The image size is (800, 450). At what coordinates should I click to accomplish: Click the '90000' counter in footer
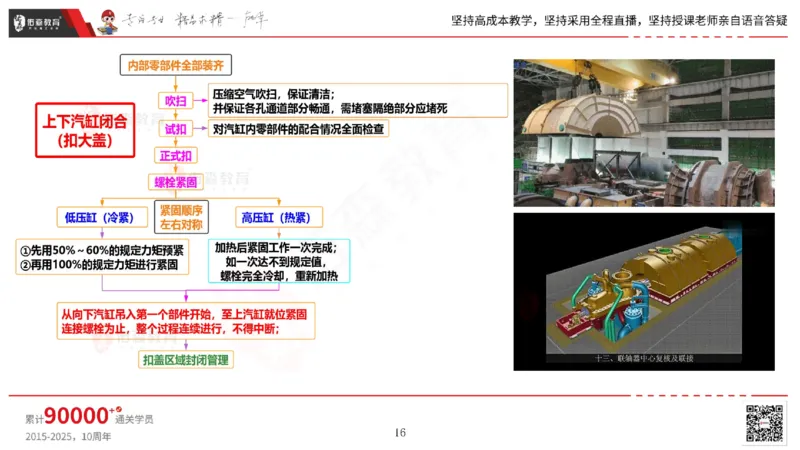[76, 416]
